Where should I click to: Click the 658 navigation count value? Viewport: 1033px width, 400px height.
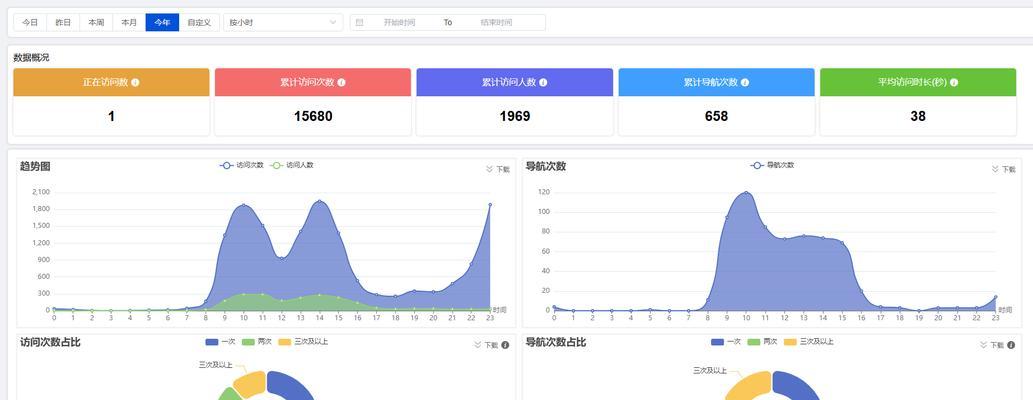click(x=716, y=117)
